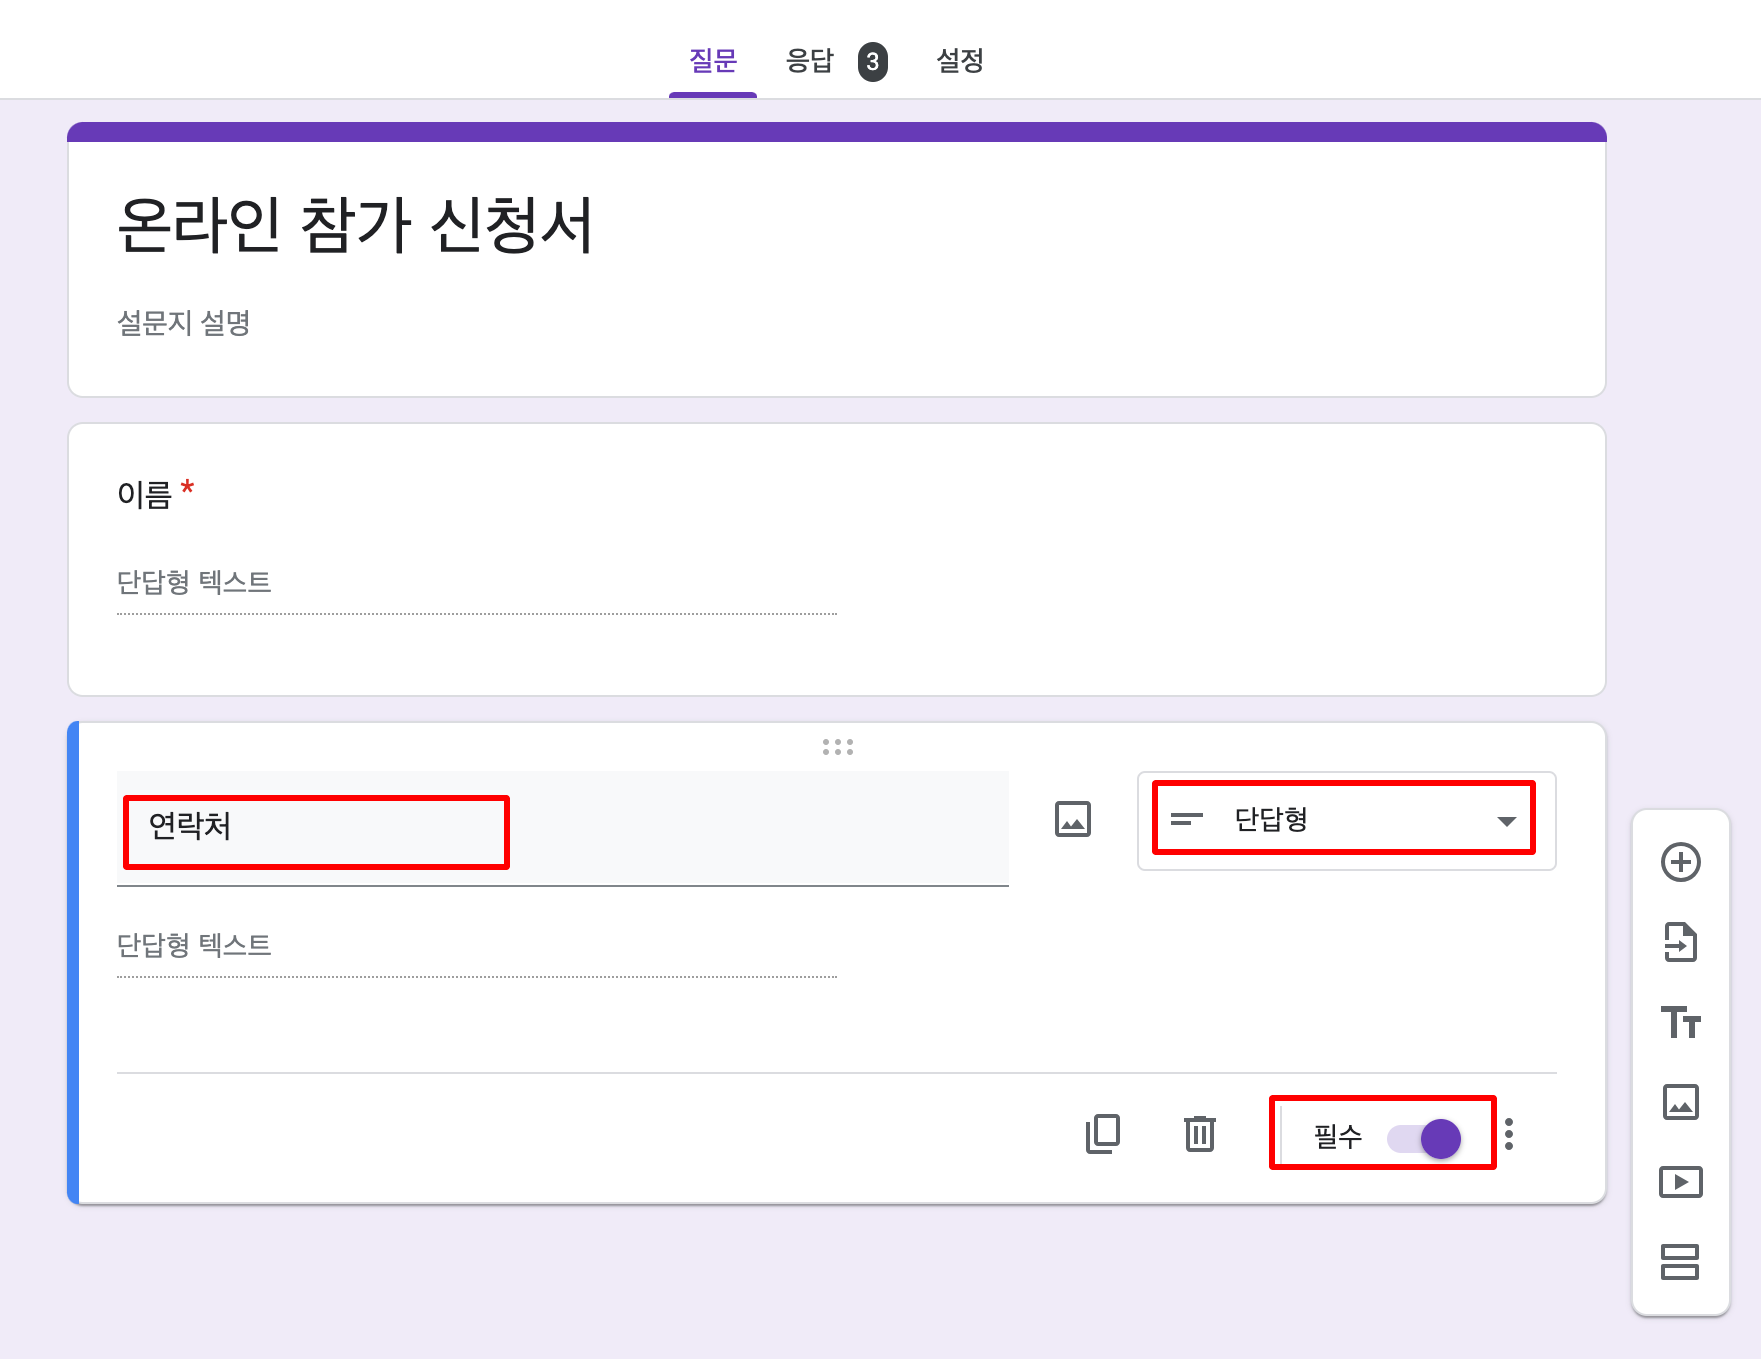Edit the form title 온라인 참가 신청서
Viewport: 1761px width, 1359px height.
point(356,224)
